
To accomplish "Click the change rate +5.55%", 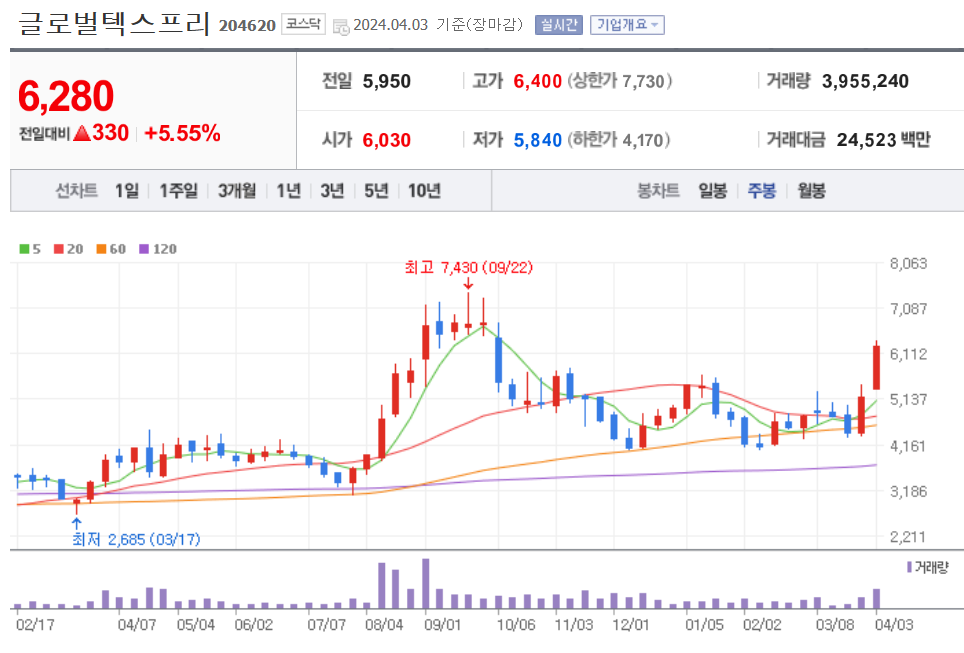I will click(x=182, y=133).
